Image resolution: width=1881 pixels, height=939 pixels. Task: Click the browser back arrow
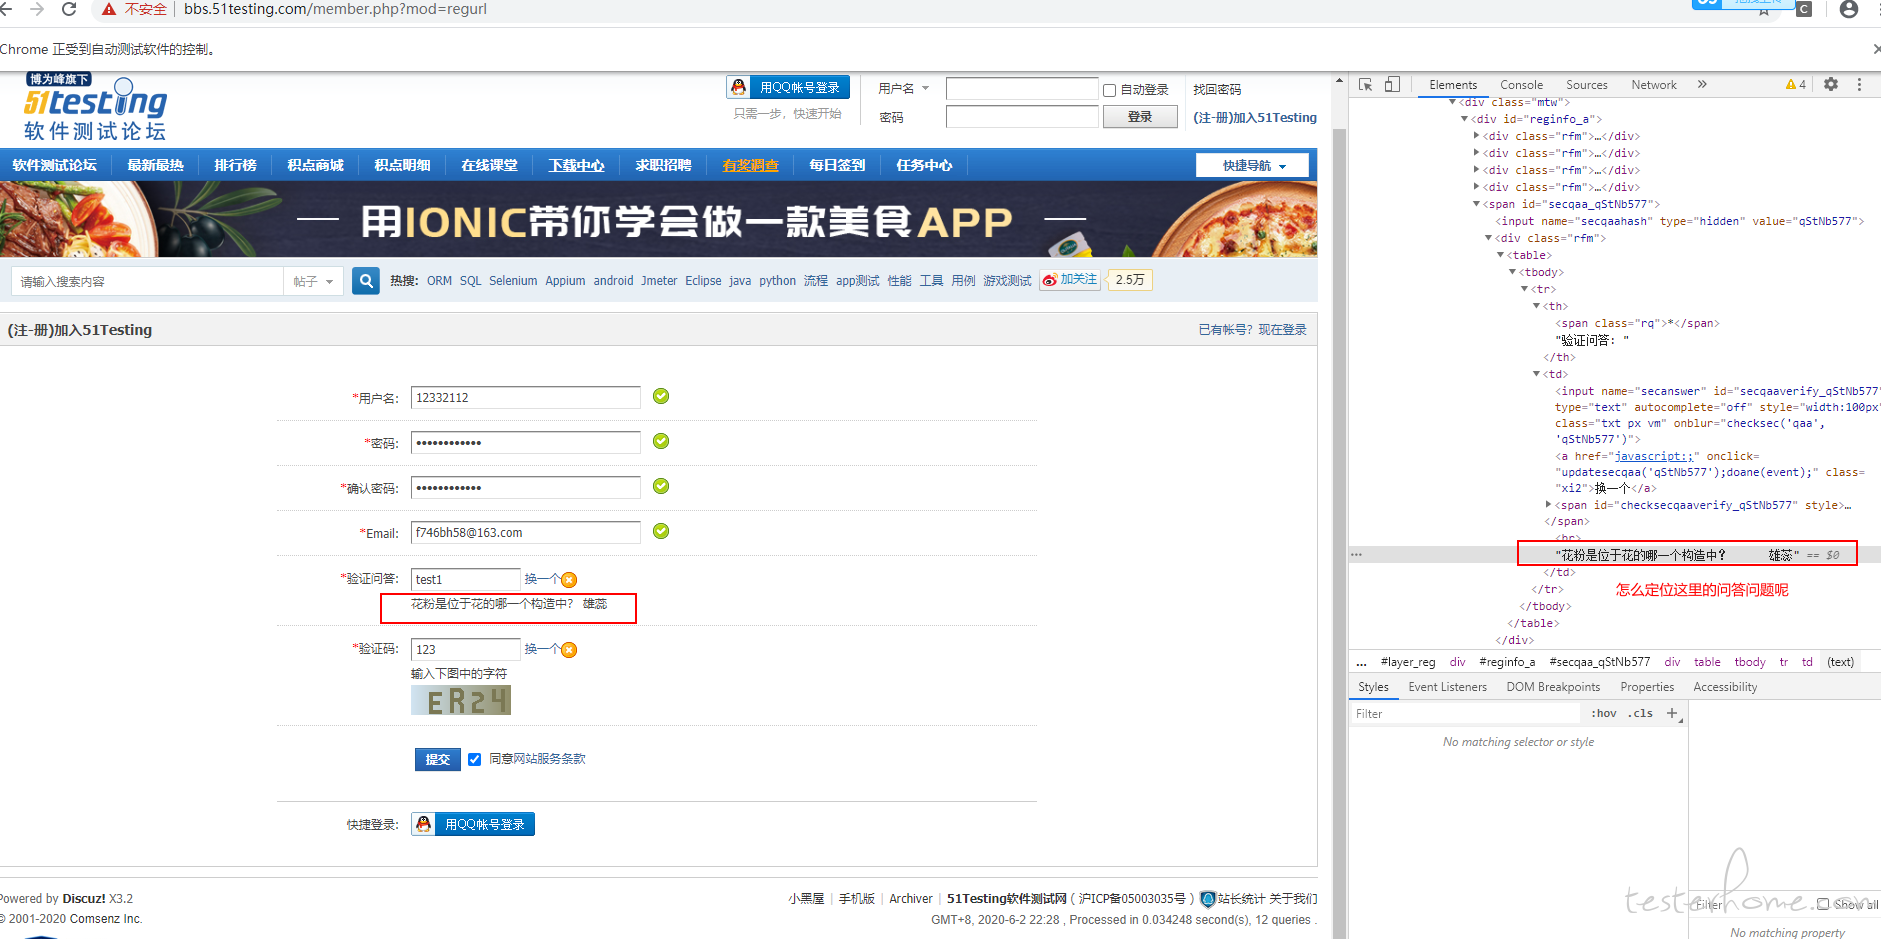pyautogui.click(x=6, y=9)
